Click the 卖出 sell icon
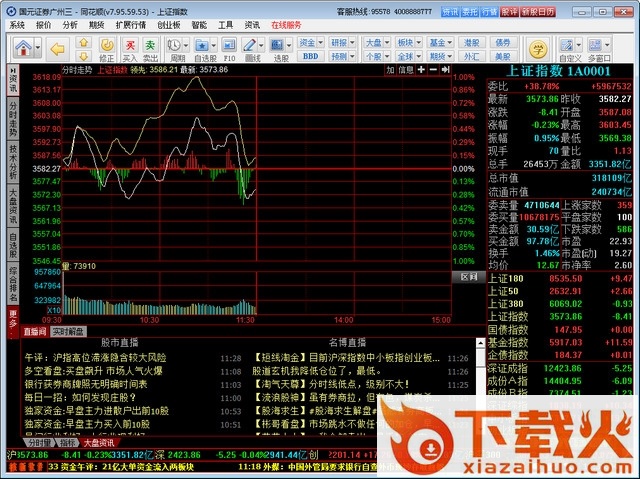This screenshot has height=479, width=640. tap(150, 49)
